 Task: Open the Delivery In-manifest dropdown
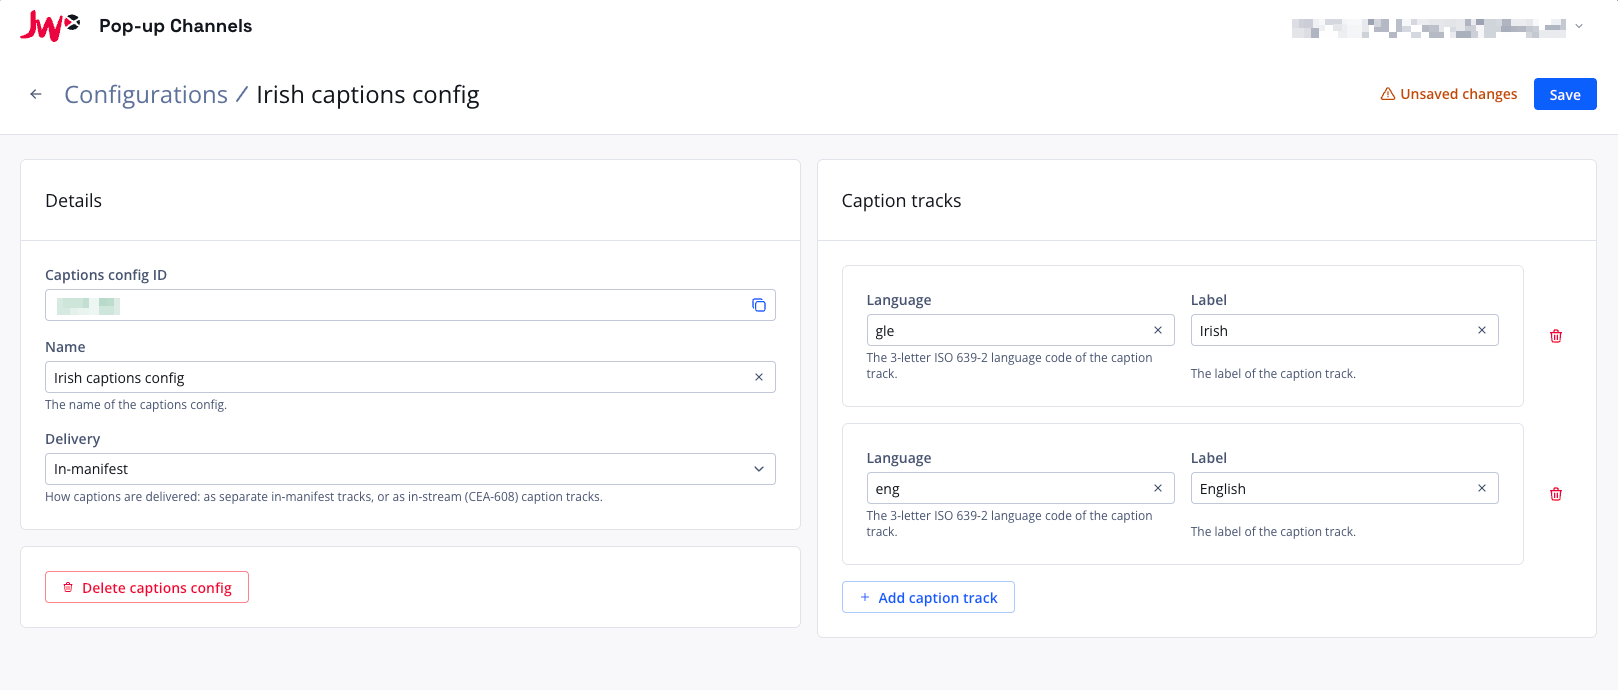(x=410, y=469)
